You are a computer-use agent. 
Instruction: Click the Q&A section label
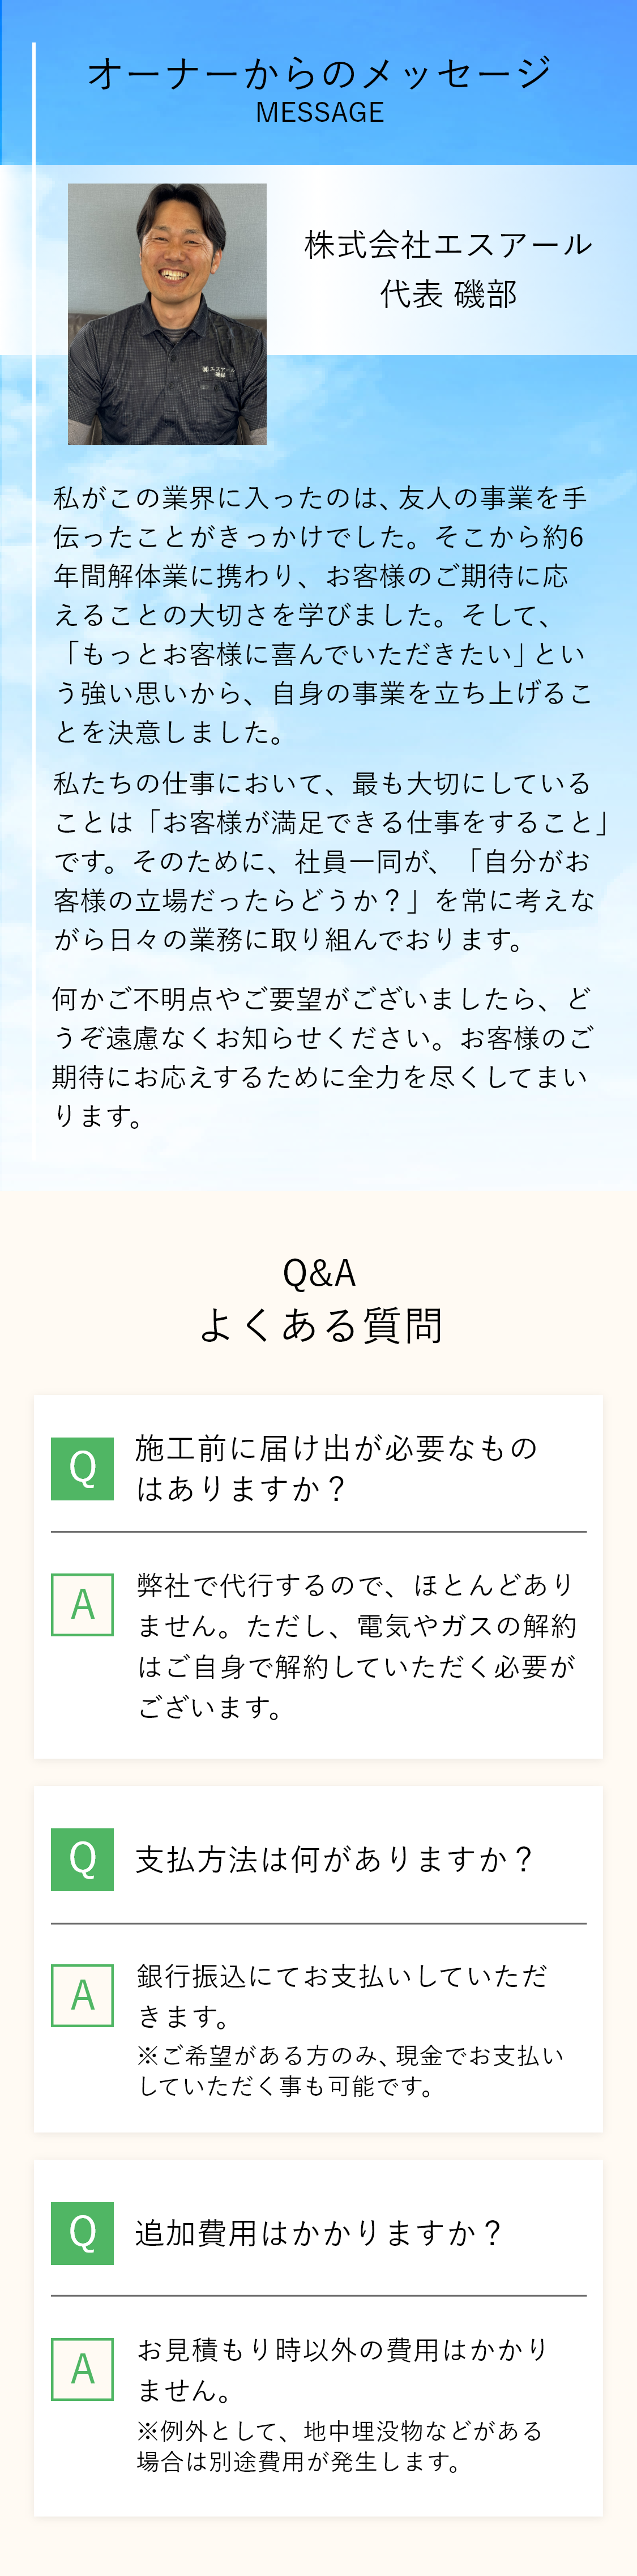click(319, 1273)
